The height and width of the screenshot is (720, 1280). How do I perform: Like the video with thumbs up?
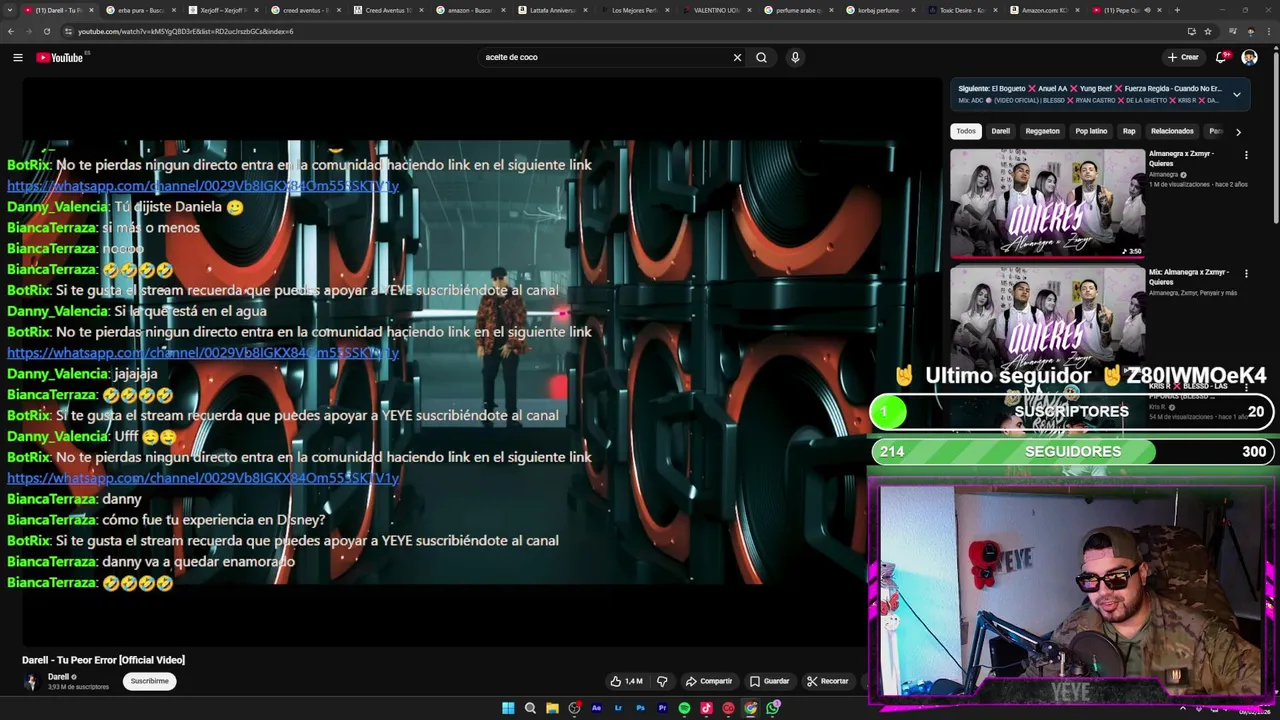tap(627, 681)
